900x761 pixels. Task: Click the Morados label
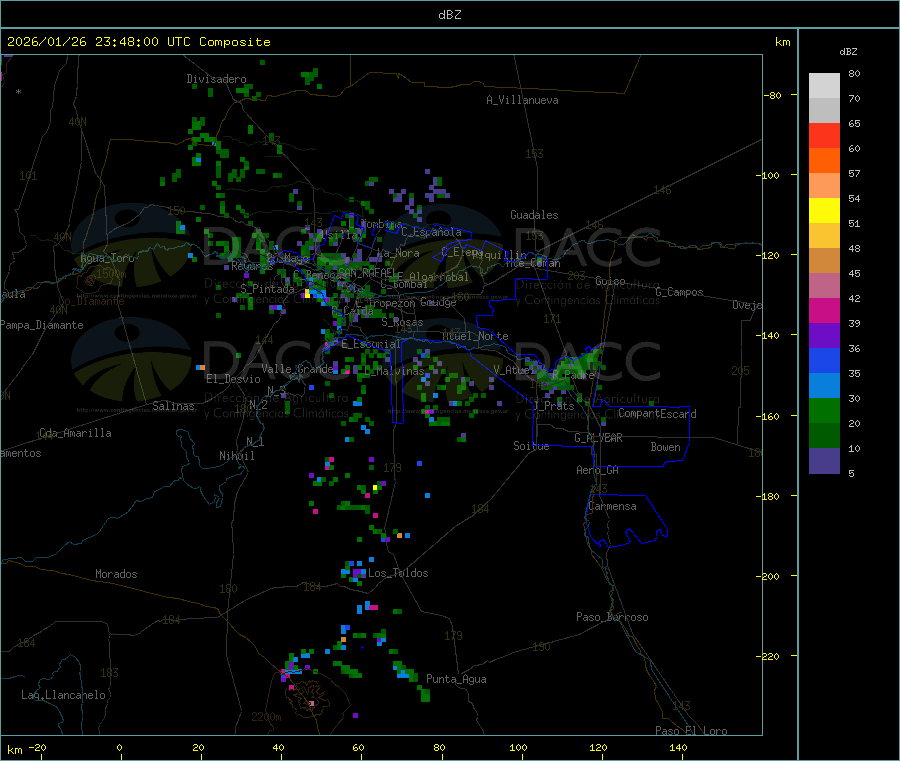(x=116, y=574)
